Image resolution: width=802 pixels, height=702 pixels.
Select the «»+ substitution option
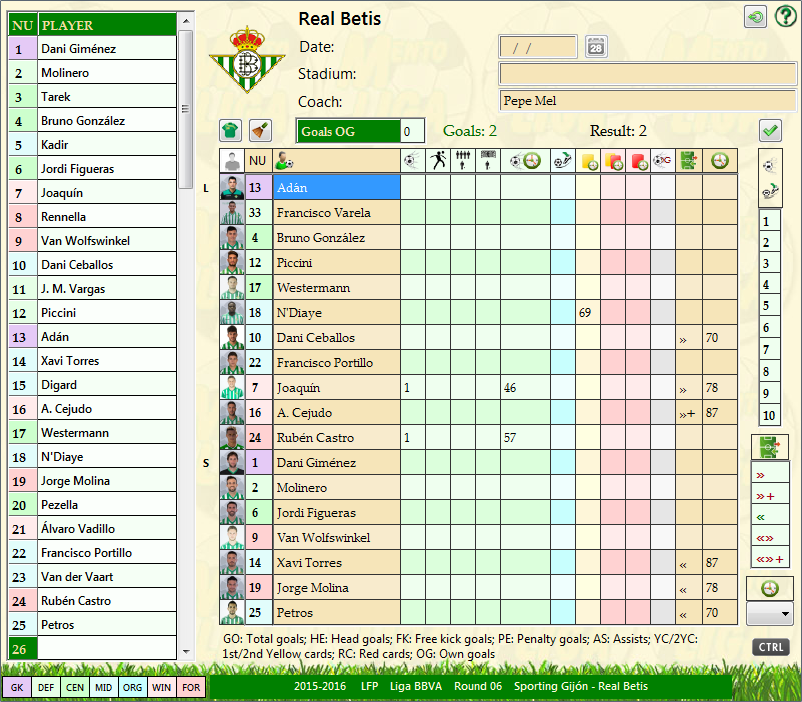click(770, 559)
